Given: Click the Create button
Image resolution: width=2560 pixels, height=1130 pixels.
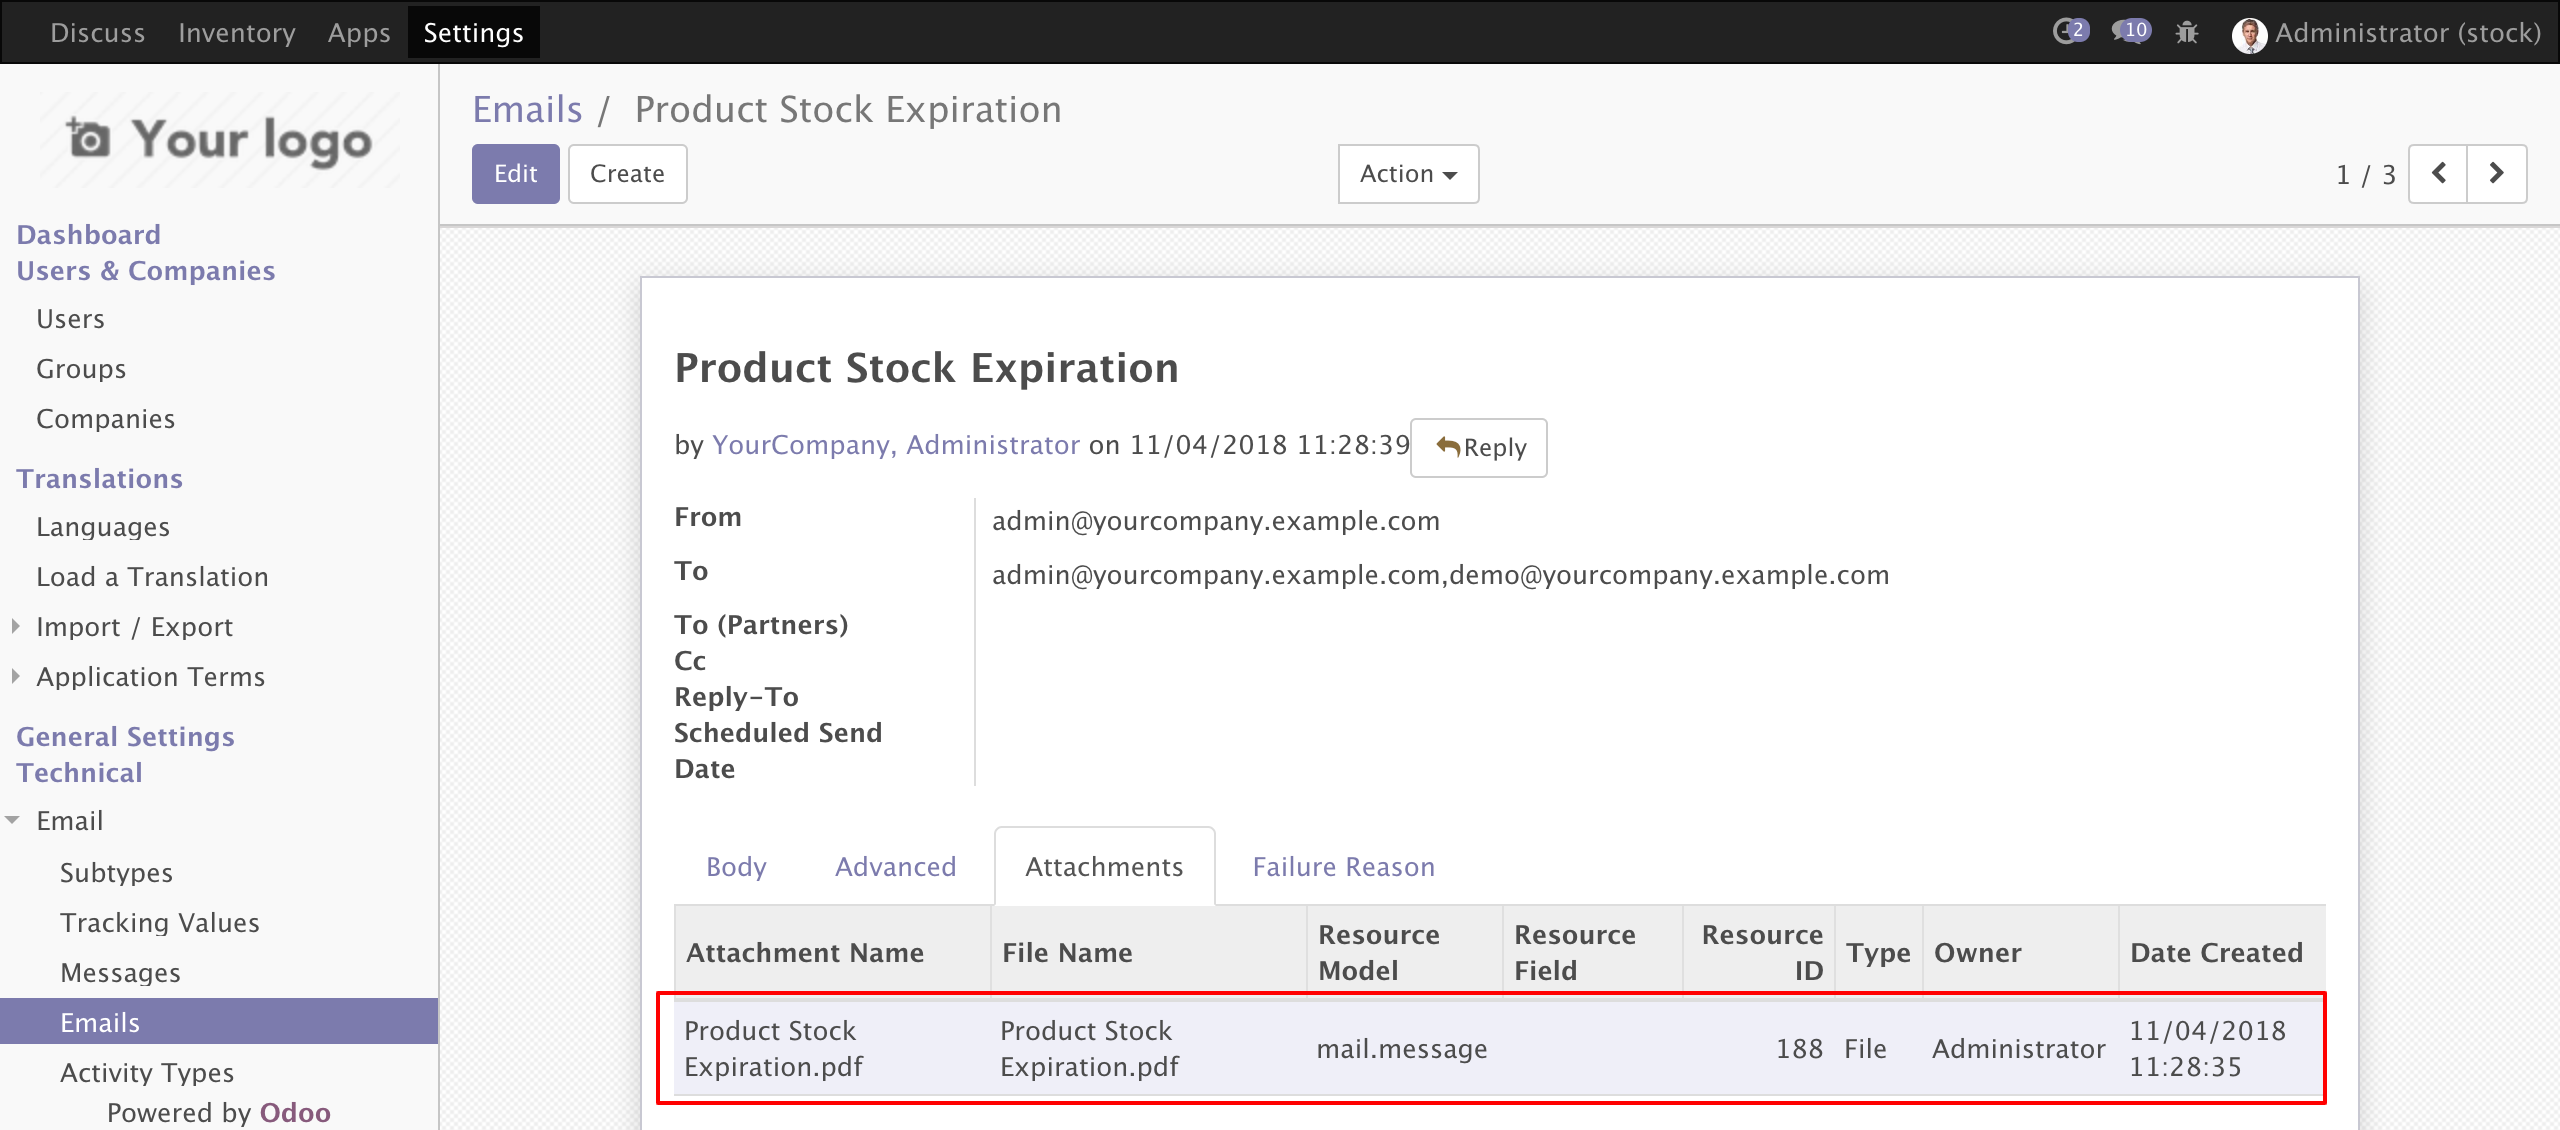Looking at the screenshot, I should click(627, 174).
